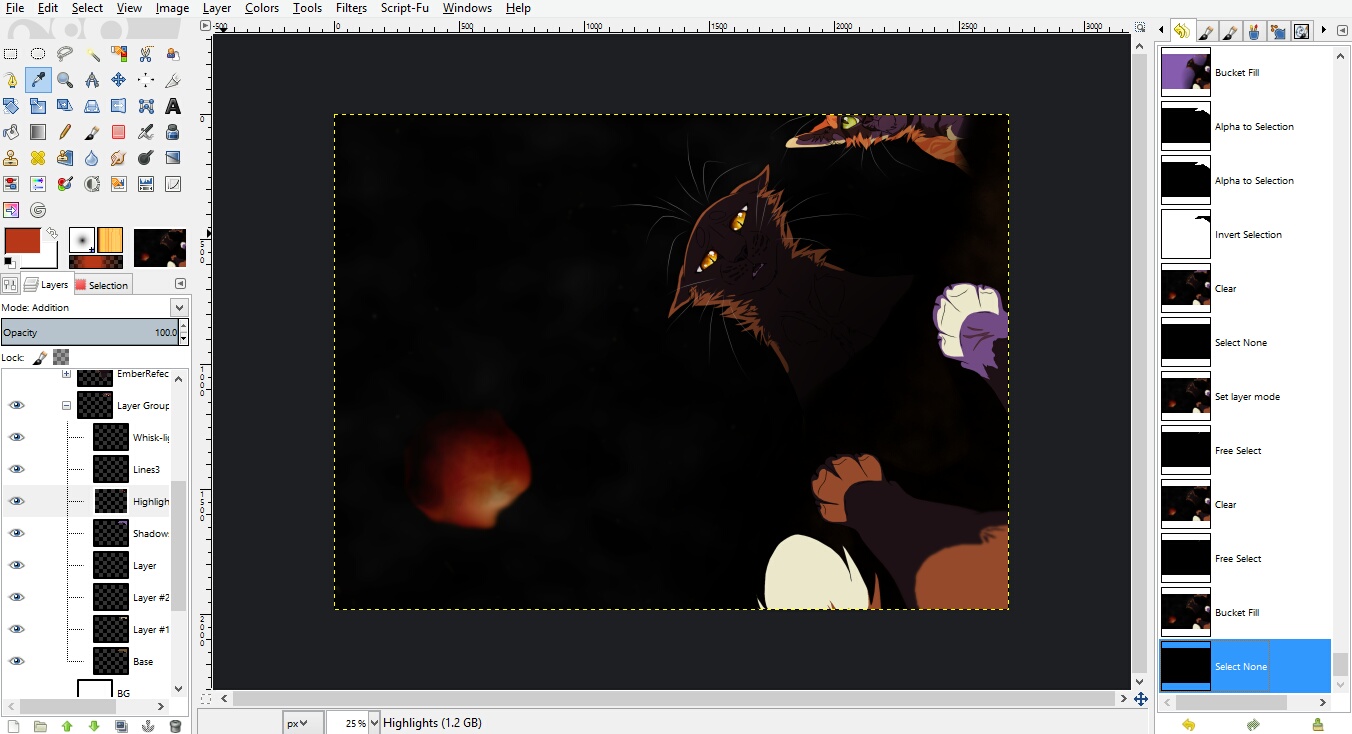Select the Smudge finger tool
The height and width of the screenshot is (734, 1352).
(119, 158)
